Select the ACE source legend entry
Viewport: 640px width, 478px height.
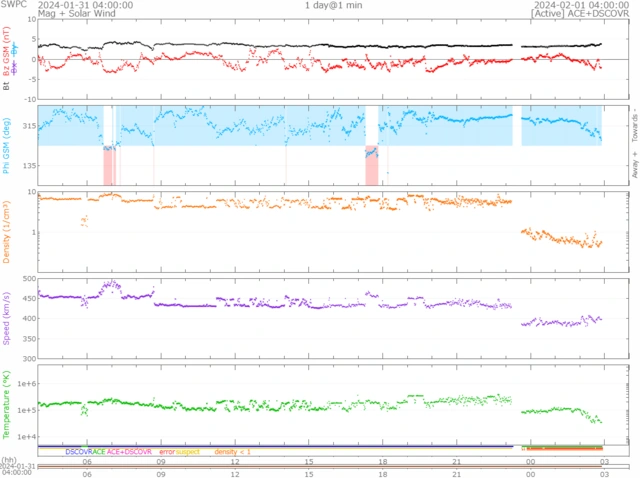point(99,452)
